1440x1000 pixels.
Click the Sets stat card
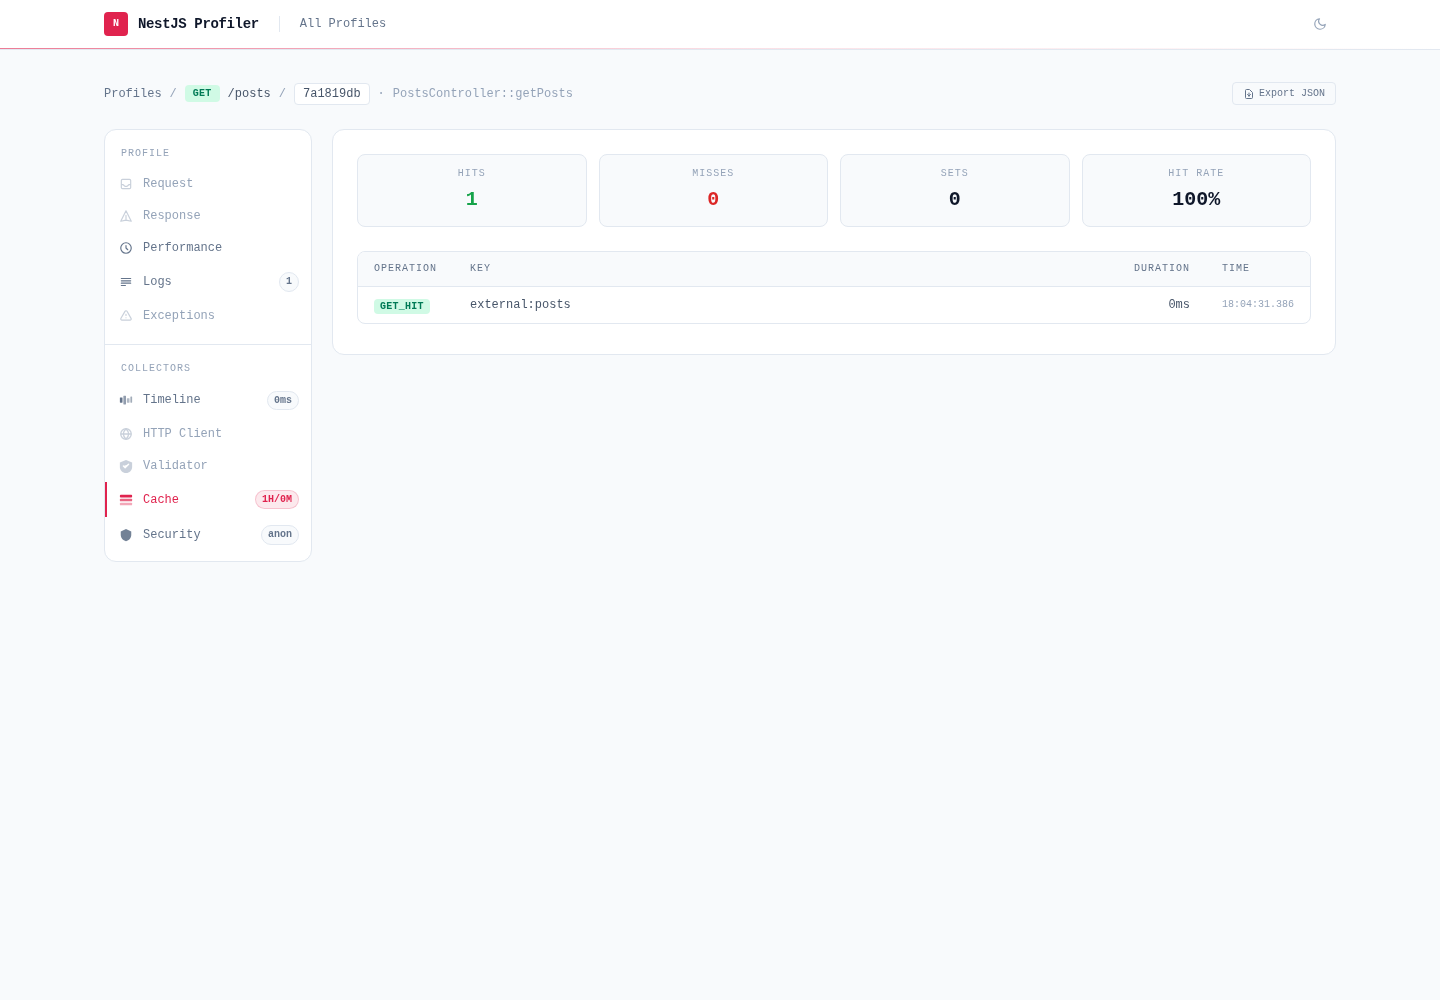coord(955,191)
